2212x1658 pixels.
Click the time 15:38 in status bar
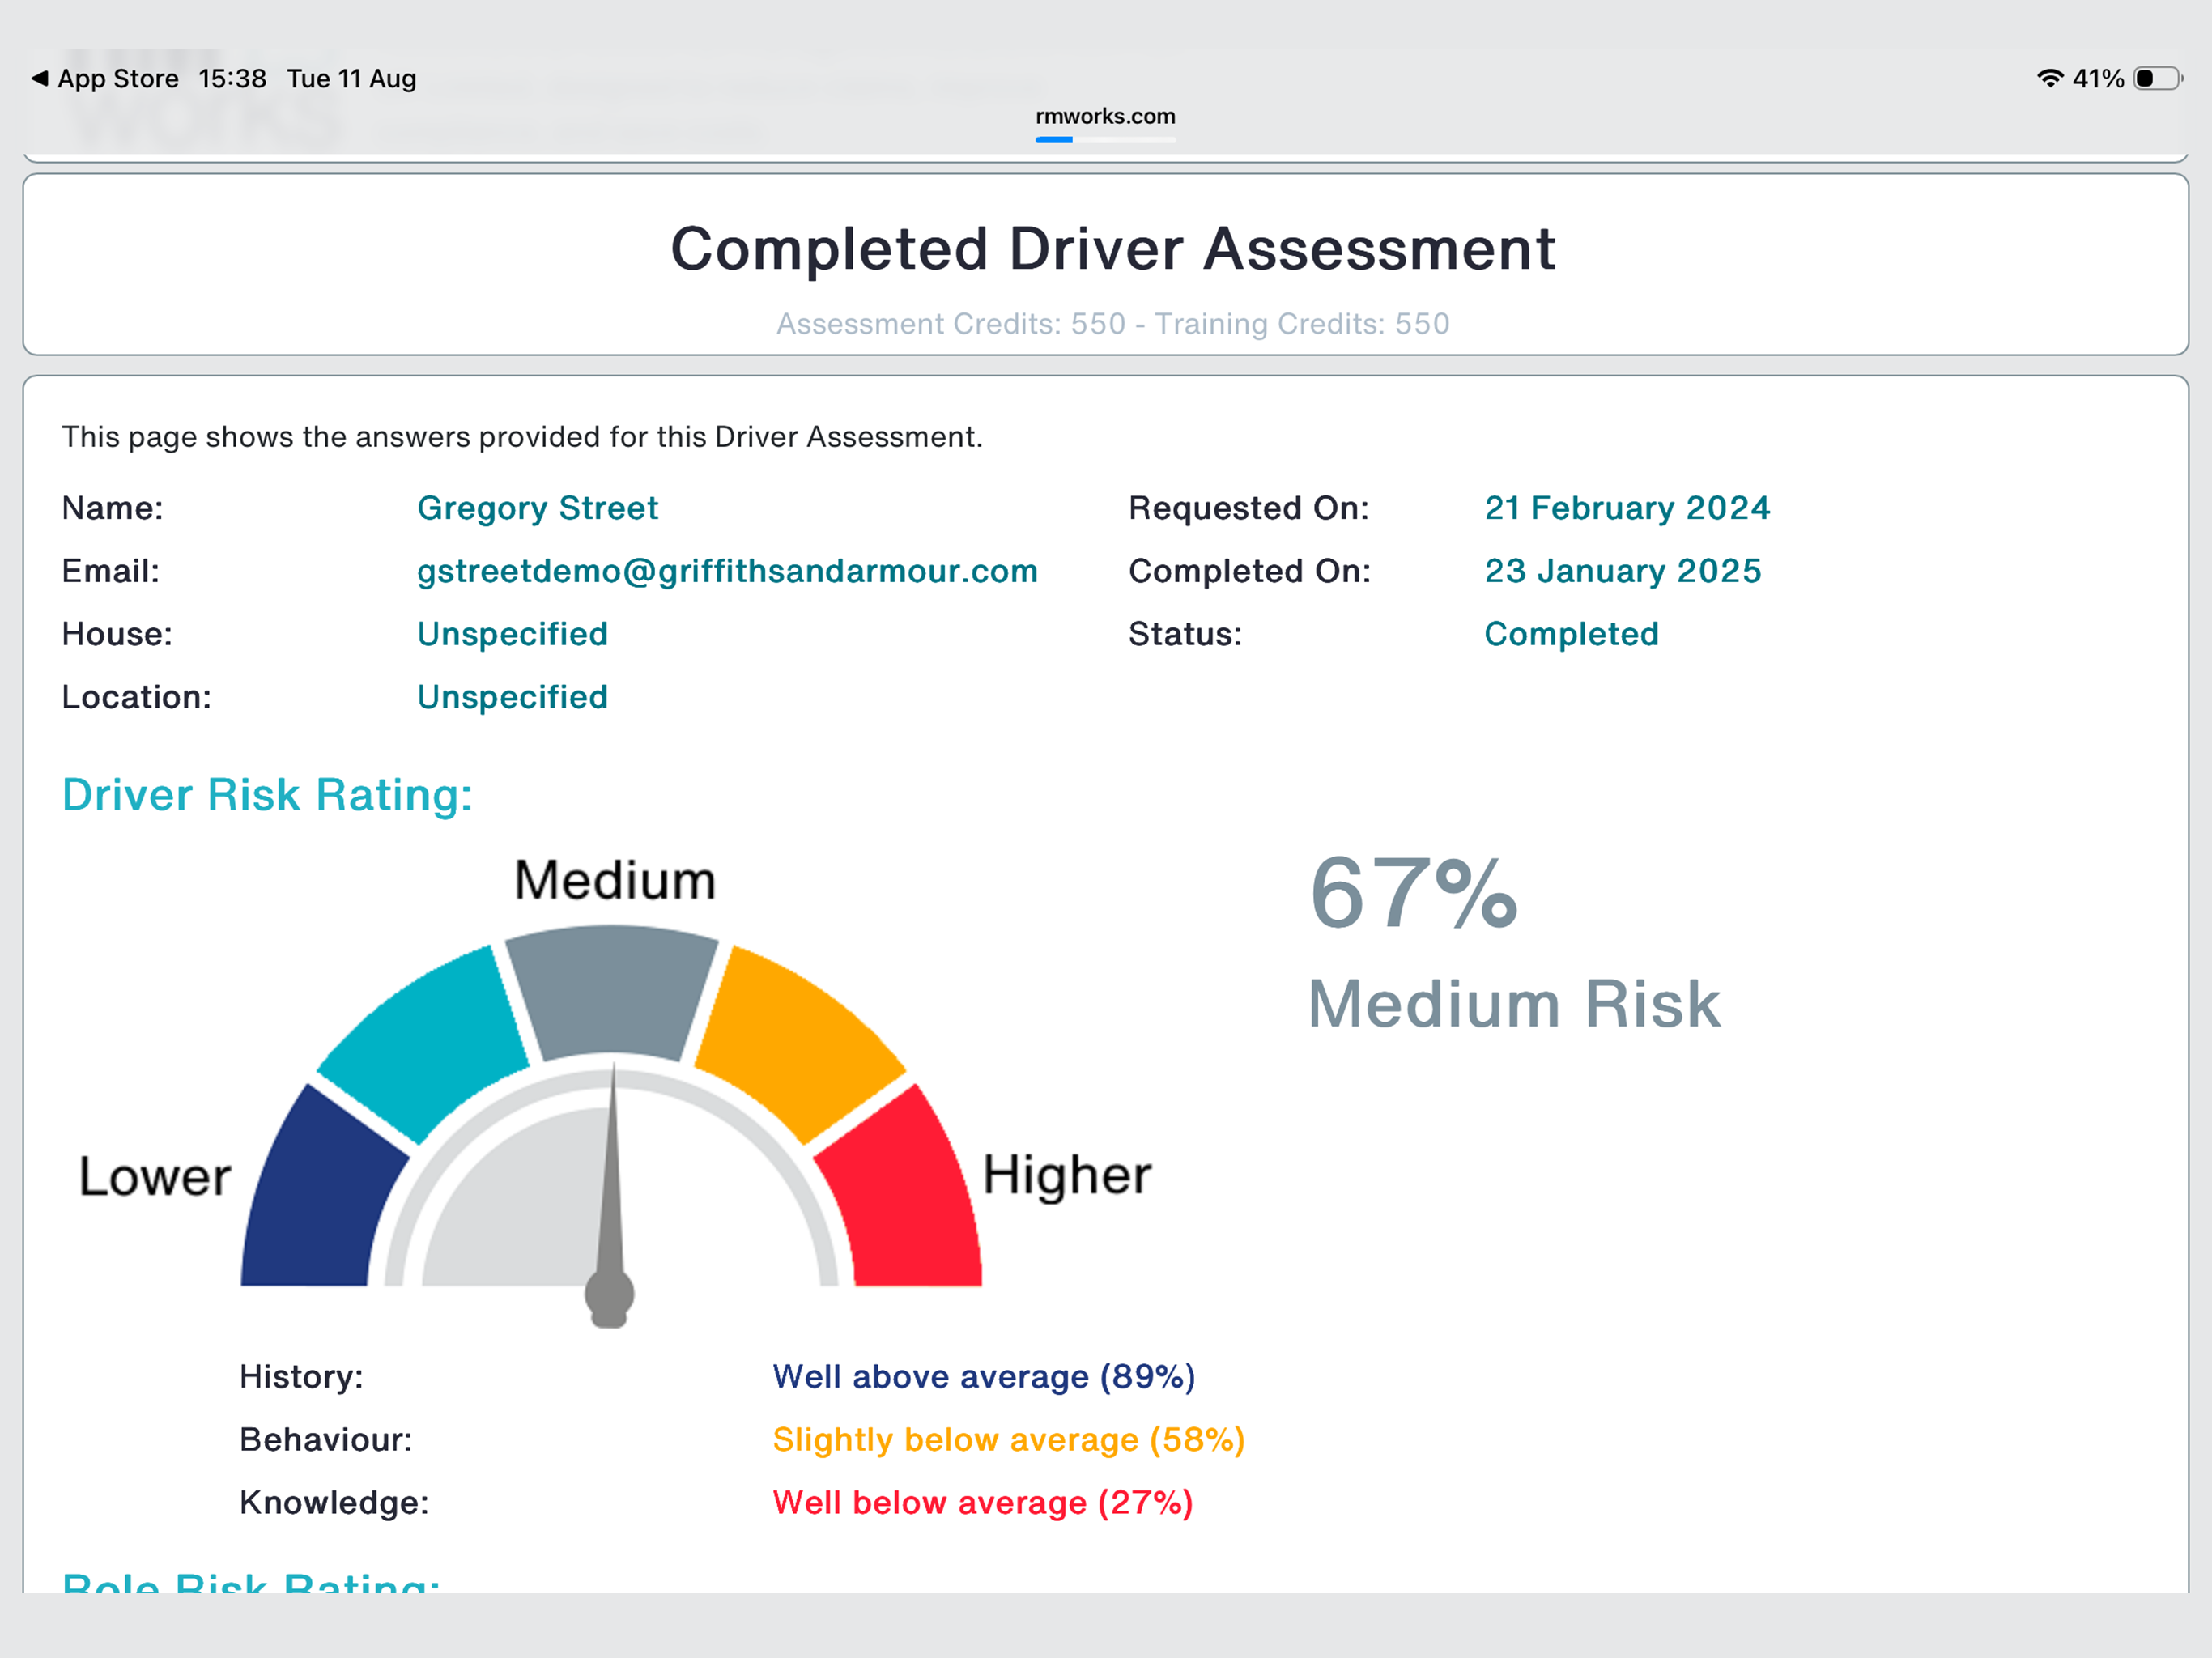tap(232, 78)
